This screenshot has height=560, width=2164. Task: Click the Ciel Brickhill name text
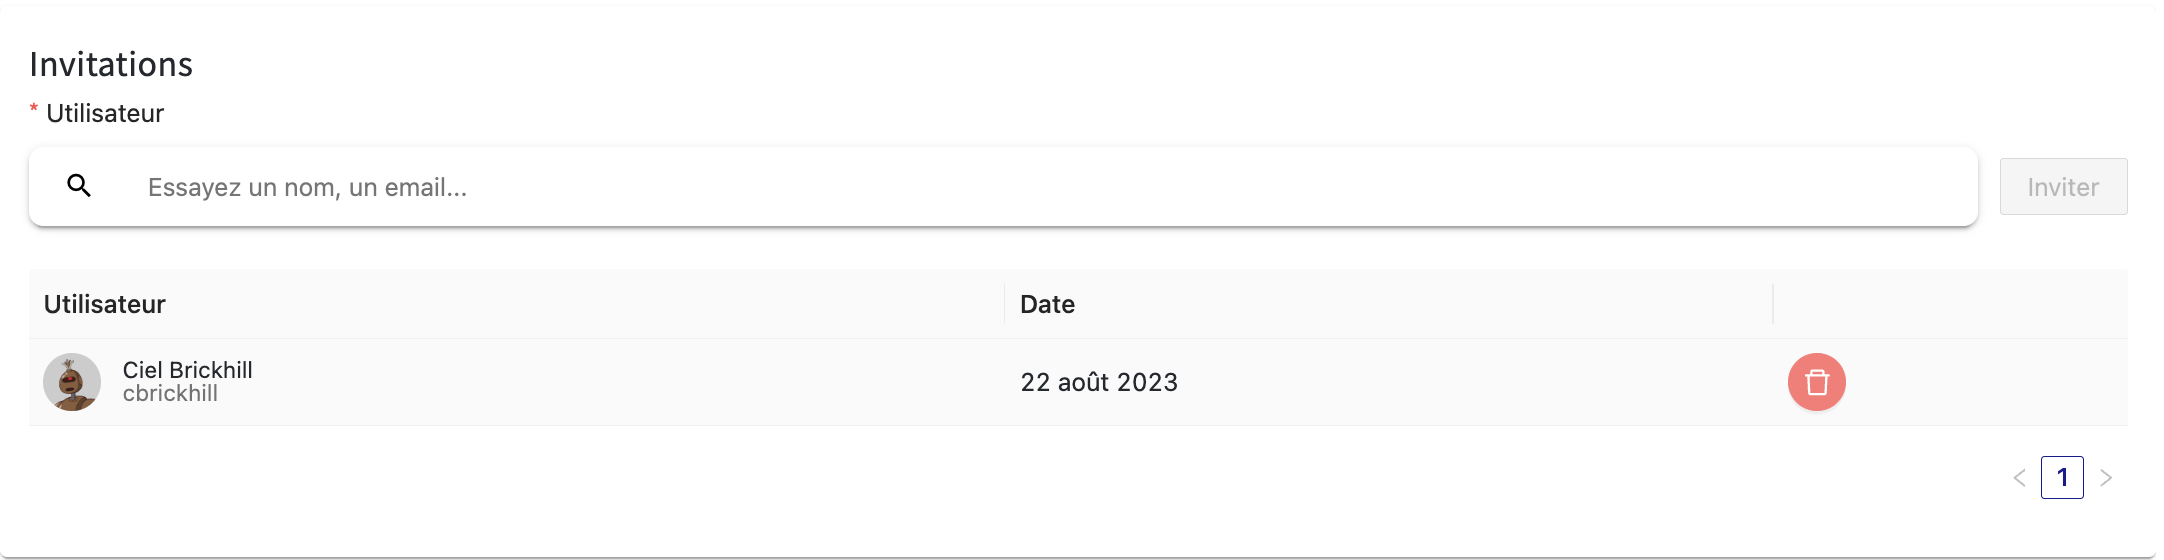pos(188,370)
